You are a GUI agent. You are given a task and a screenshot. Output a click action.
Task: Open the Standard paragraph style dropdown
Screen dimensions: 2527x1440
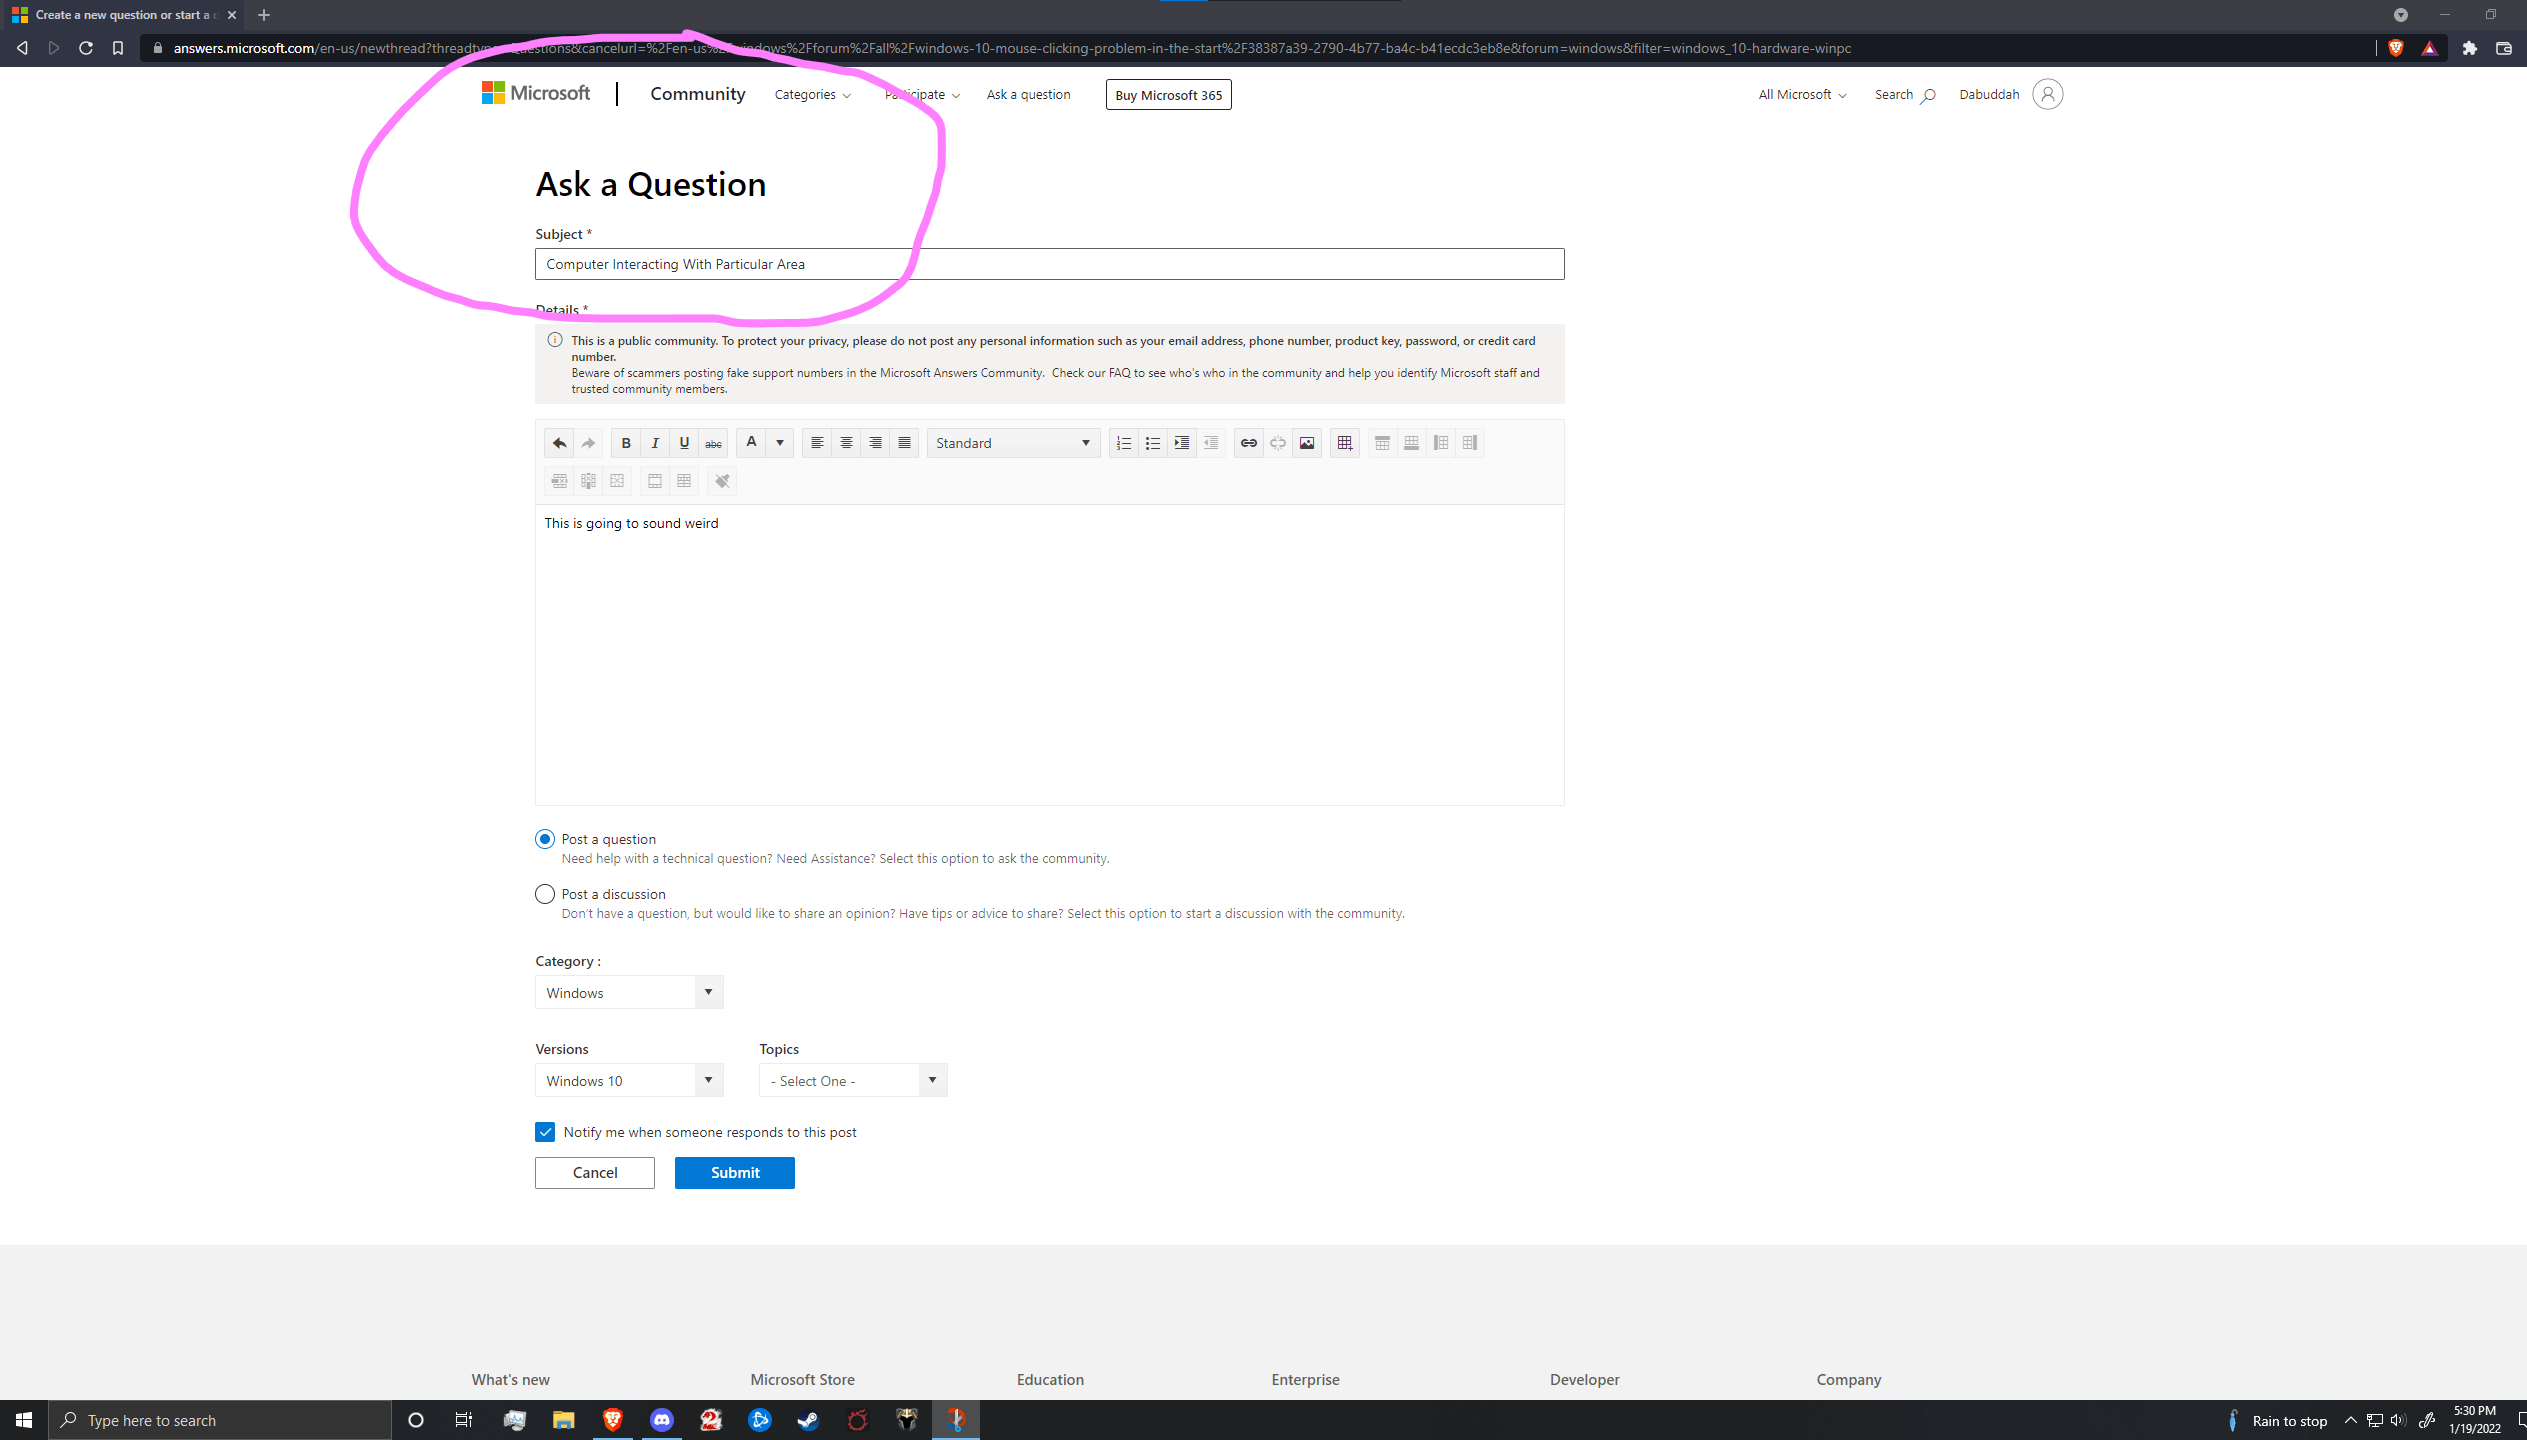click(1014, 443)
